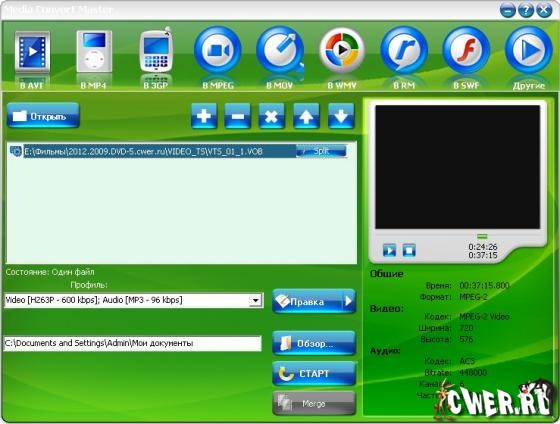Click the Правка edit button
This screenshot has height=424, width=560.
pos(307,302)
